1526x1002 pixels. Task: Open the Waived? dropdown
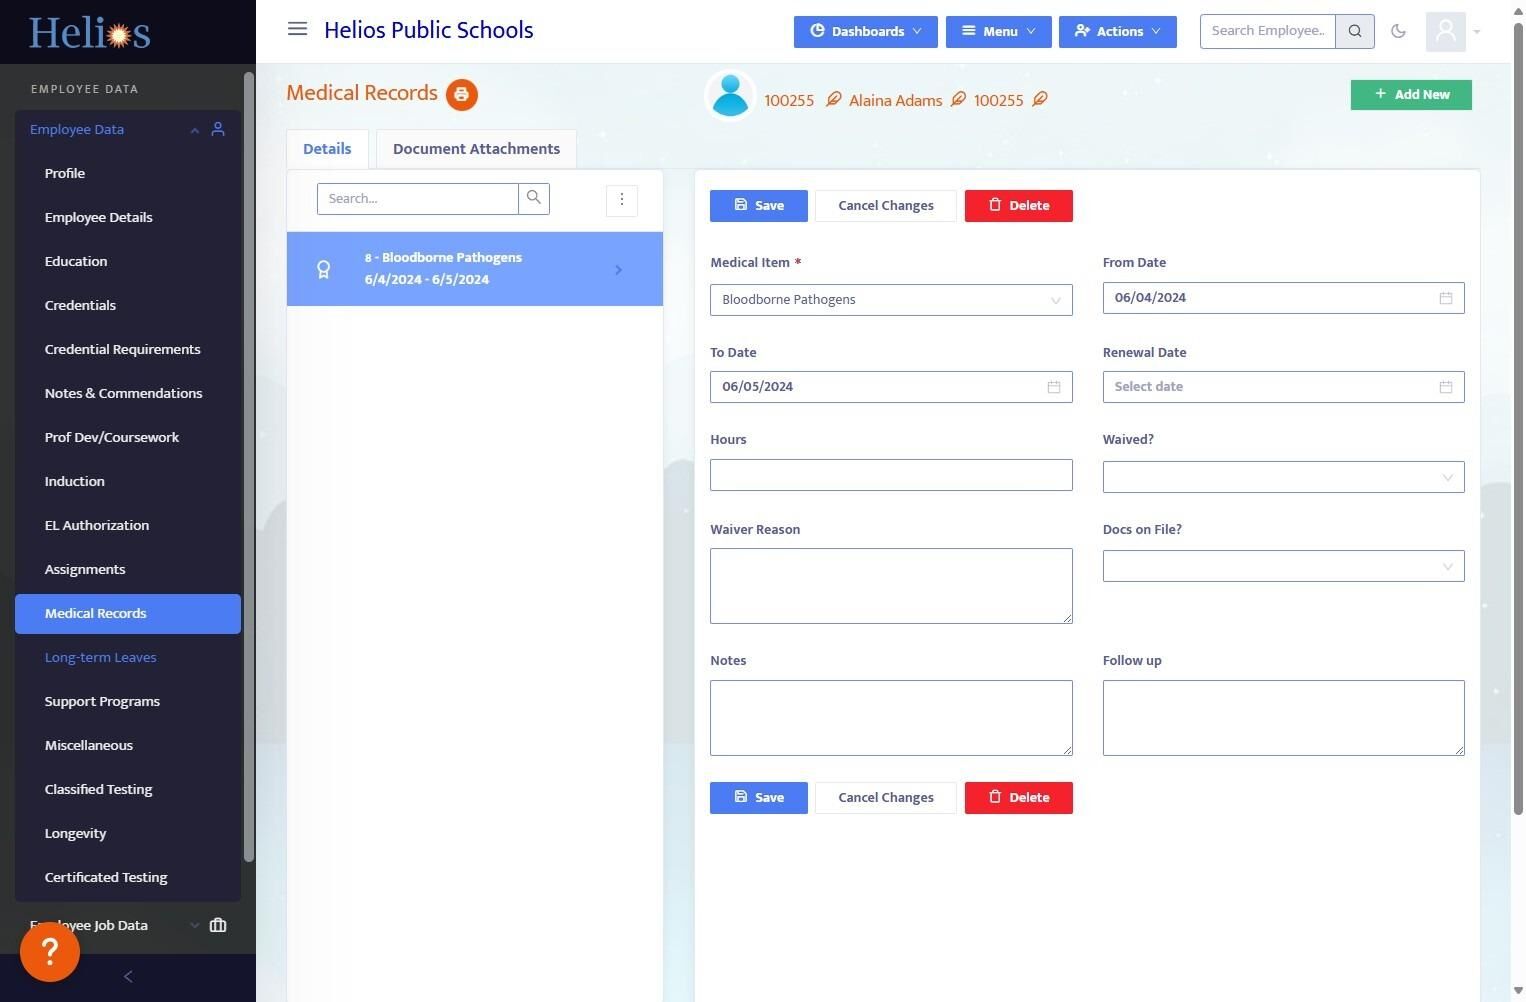[1284, 477]
